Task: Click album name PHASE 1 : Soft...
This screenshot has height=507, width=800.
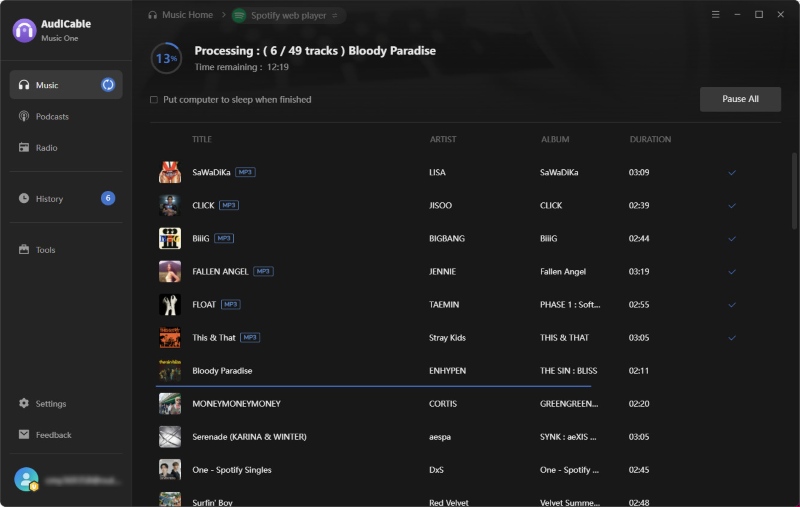Action: 570,305
